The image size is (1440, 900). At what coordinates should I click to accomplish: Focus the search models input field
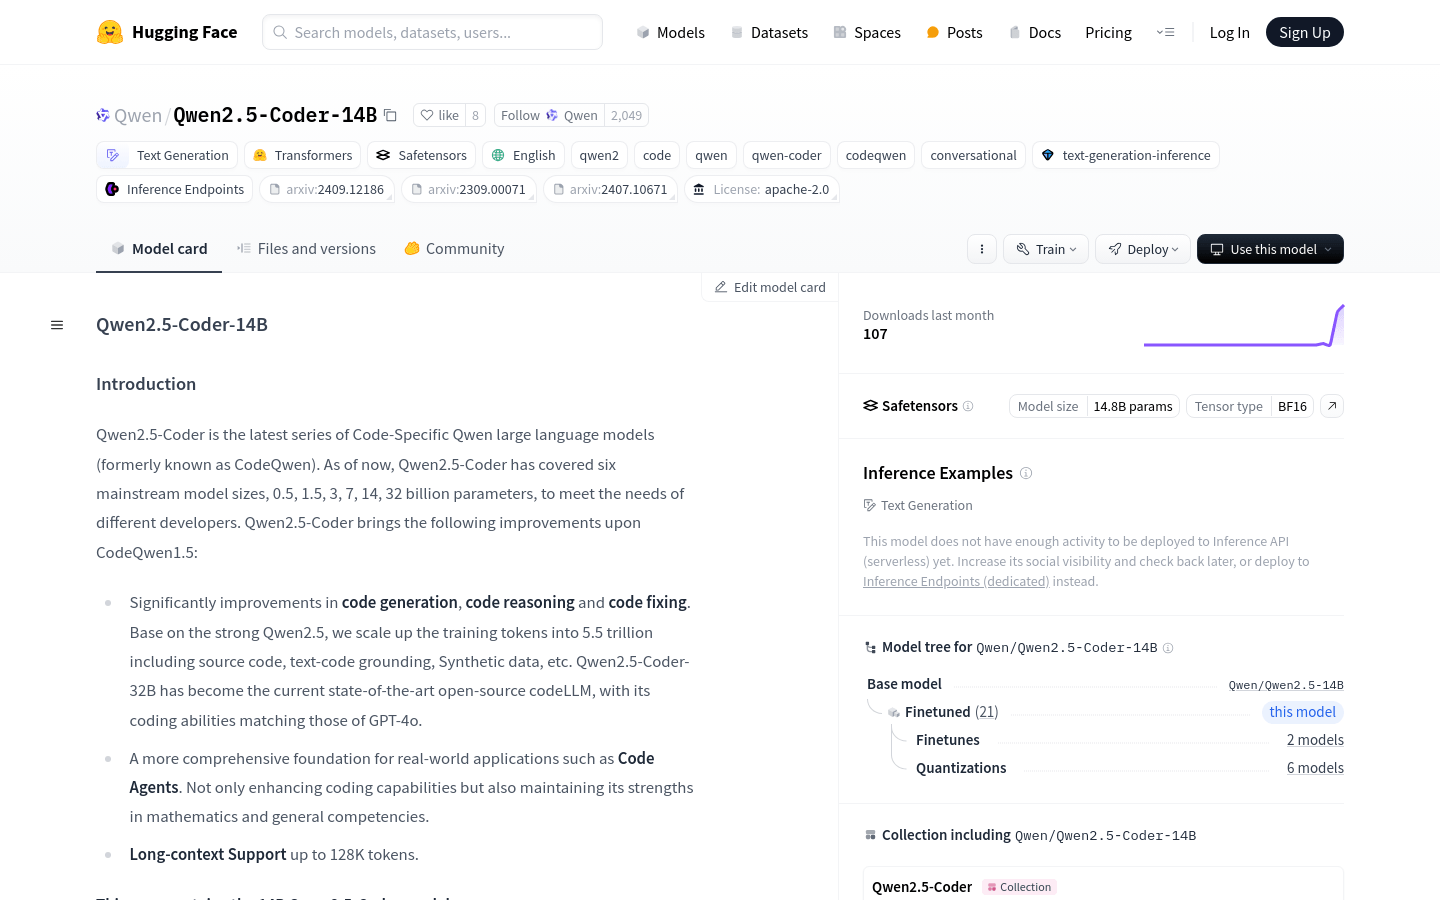pyautogui.click(x=432, y=32)
